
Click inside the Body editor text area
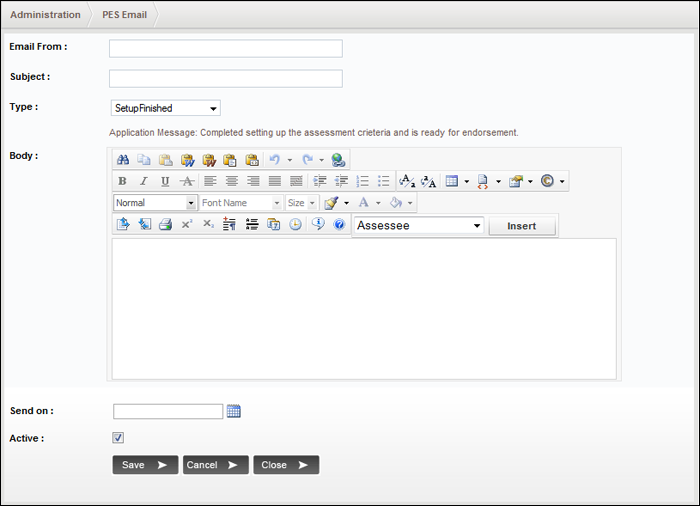point(364,309)
